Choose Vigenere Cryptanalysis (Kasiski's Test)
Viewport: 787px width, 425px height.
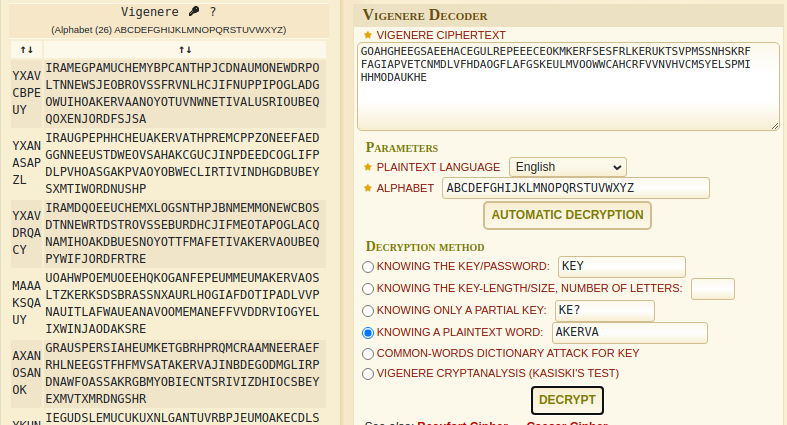[x=368, y=374]
